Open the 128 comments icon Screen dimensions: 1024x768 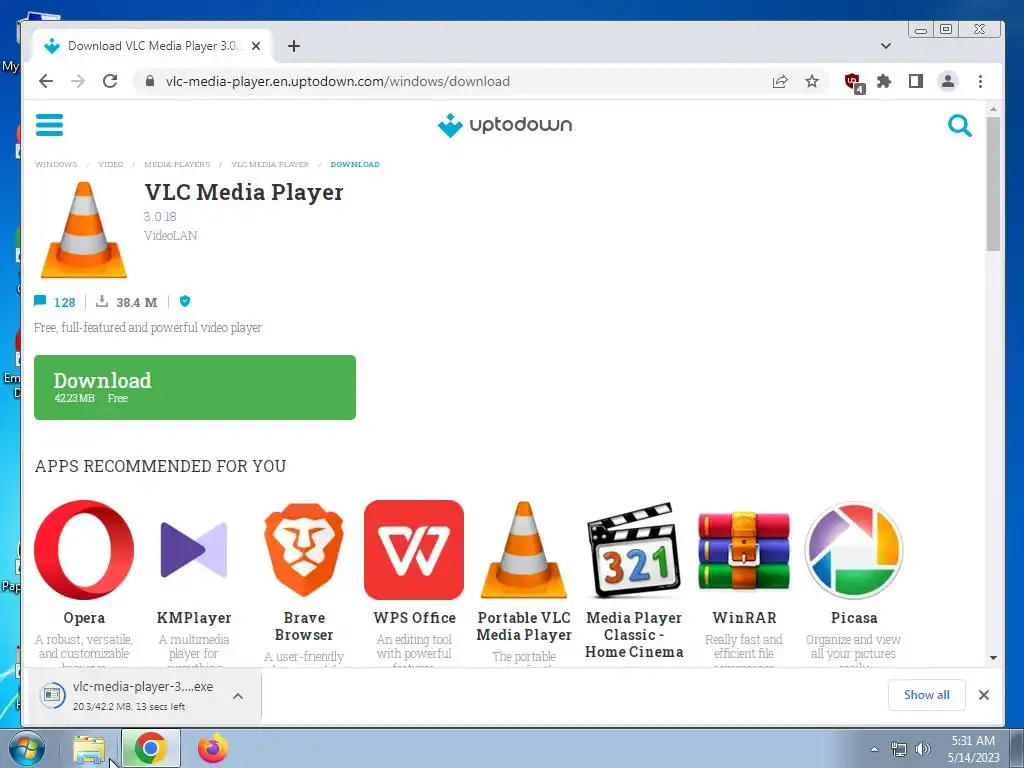click(x=40, y=301)
